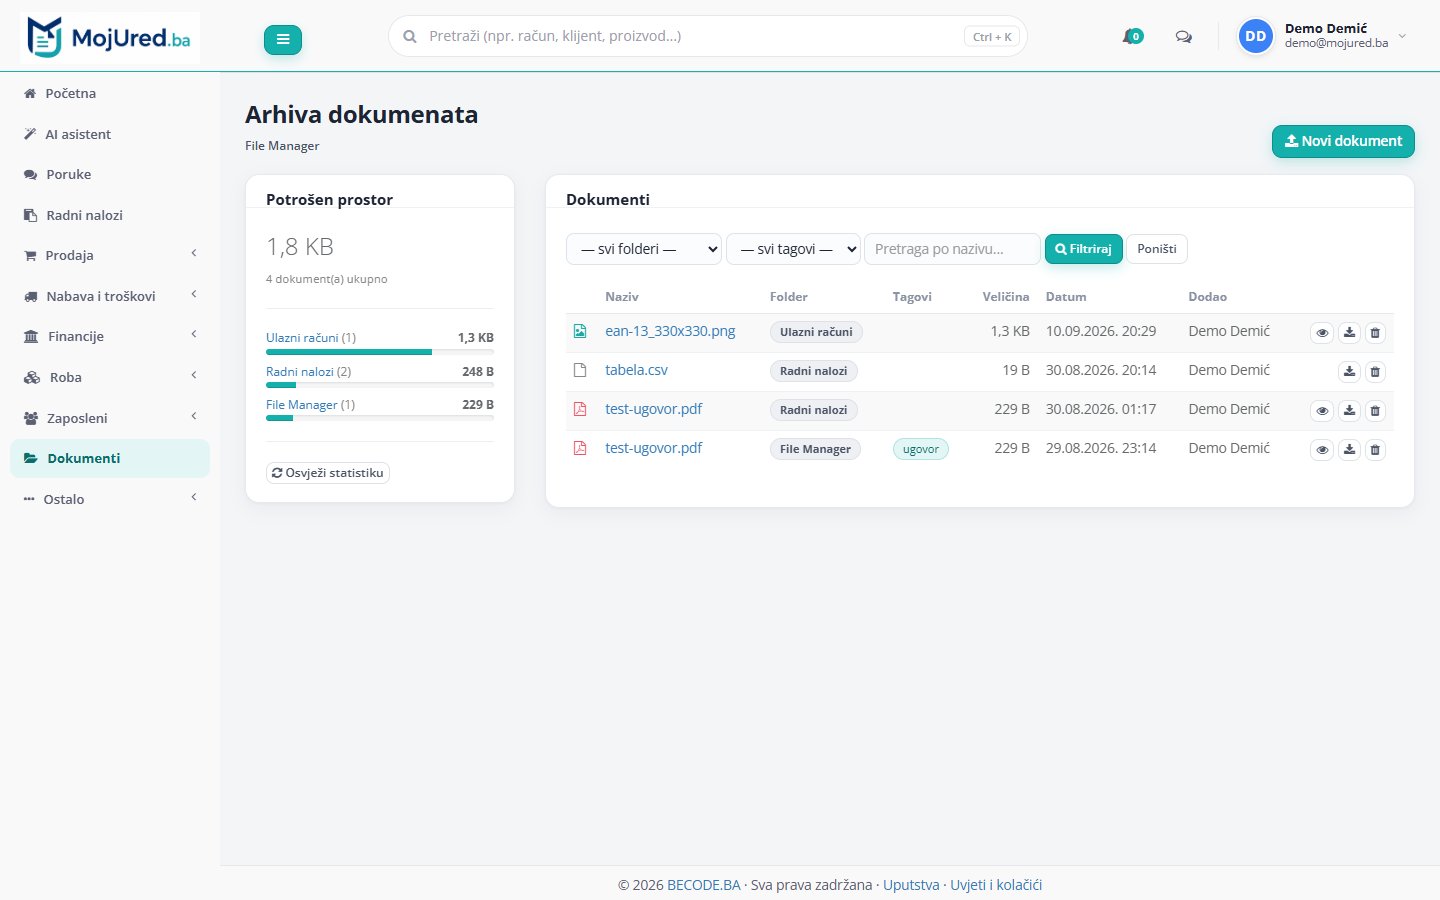Click the Novi dokument button
Image resolution: width=1440 pixels, height=900 pixels.
[1343, 141]
